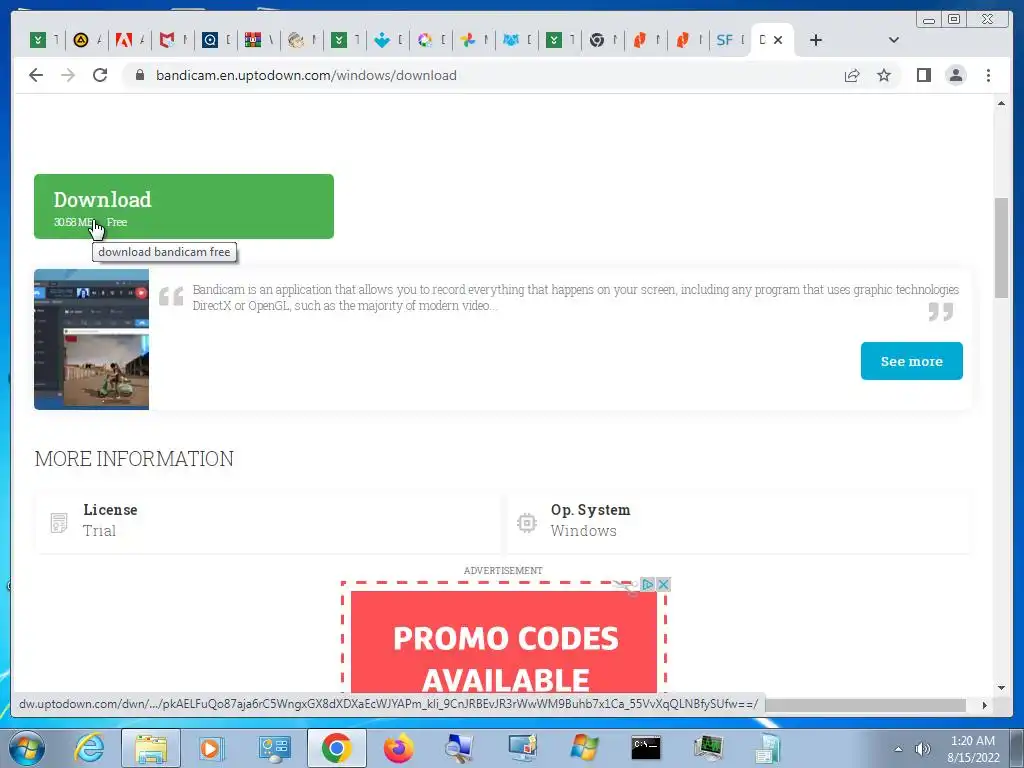1024x768 pixels.
Task: Open the Command Prompt taskbar icon
Action: click(x=646, y=748)
